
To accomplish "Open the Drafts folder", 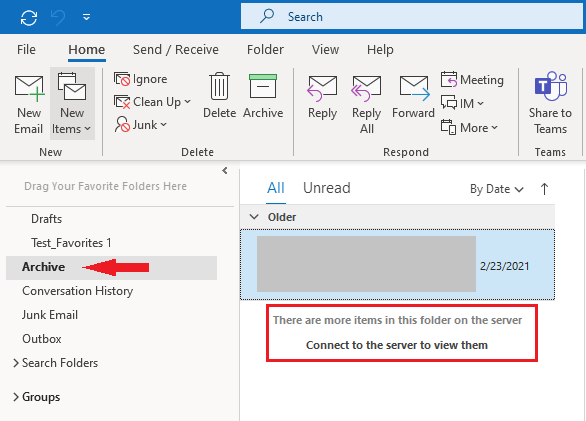I will coord(46,219).
